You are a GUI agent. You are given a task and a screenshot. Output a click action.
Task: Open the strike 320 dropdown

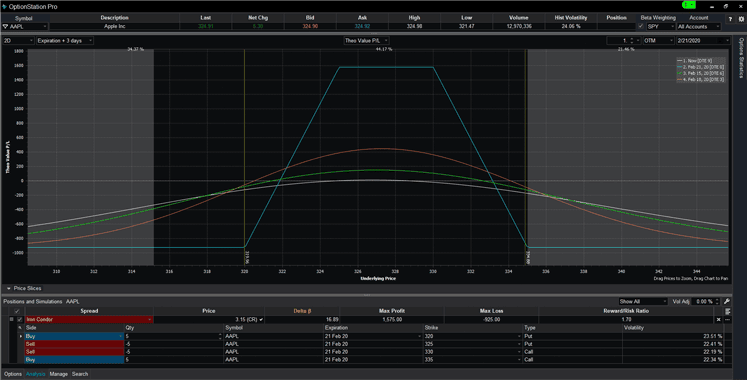[518, 336]
